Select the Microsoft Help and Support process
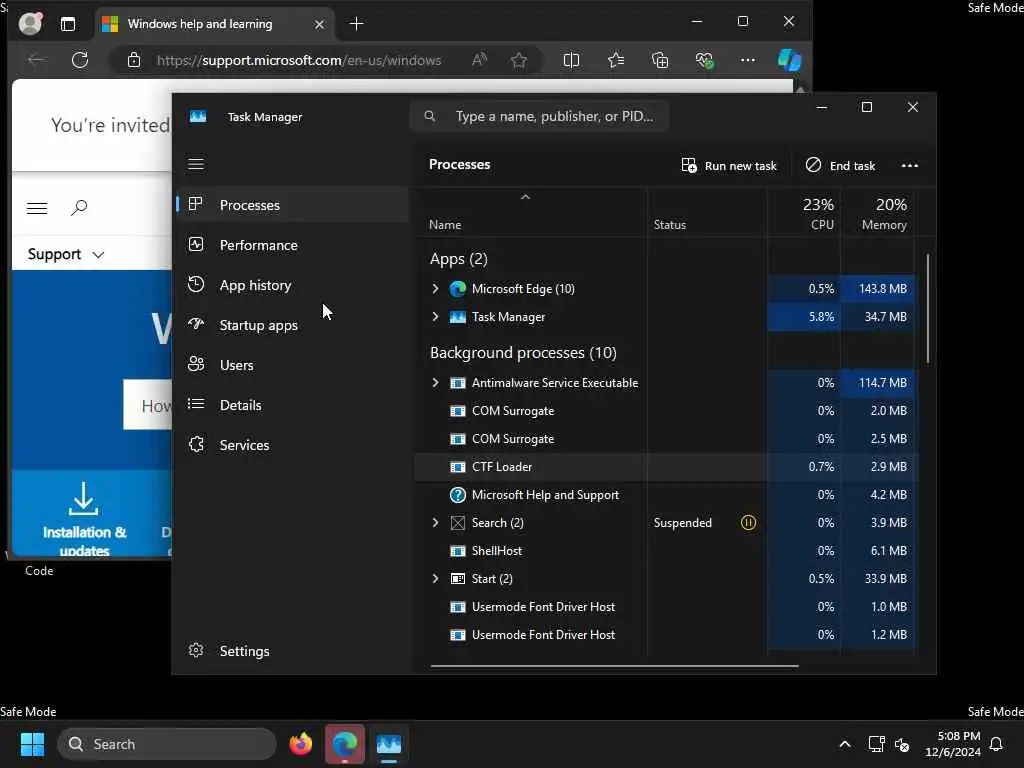Viewport: 1024px width, 768px height. (665, 494)
